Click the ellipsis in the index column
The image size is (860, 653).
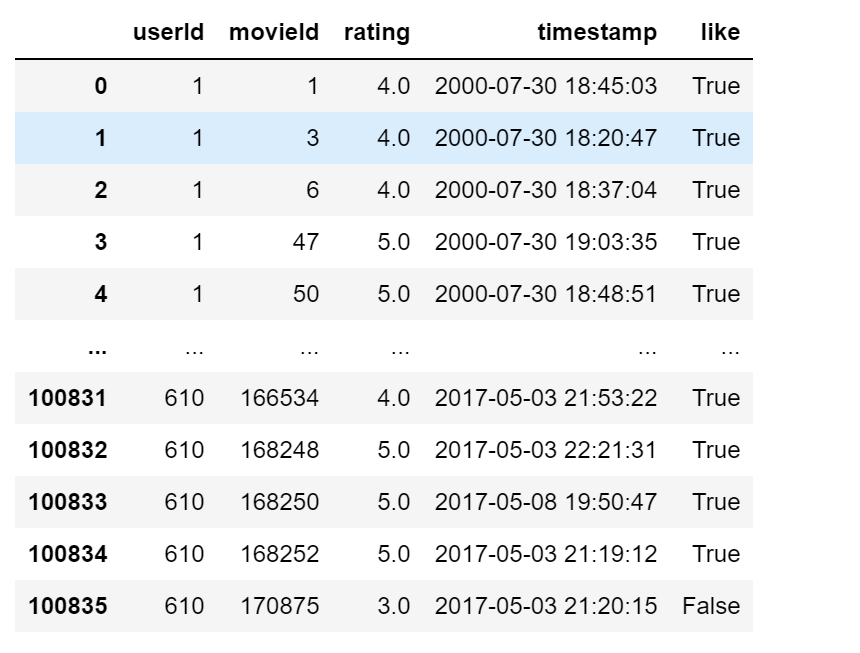(98, 348)
